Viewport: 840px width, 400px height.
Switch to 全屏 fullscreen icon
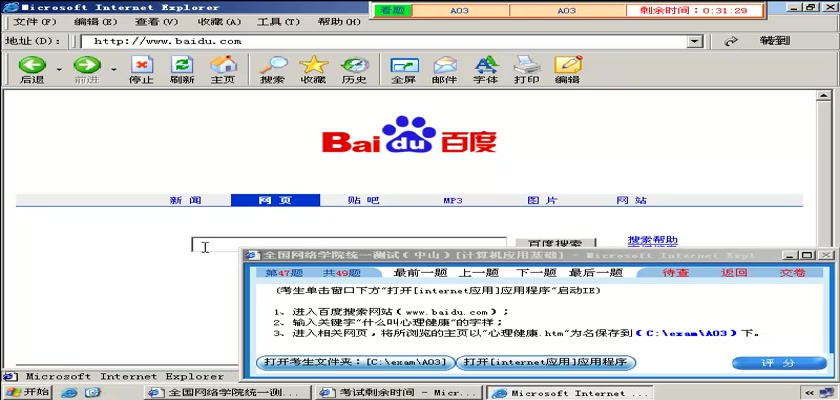(404, 70)
